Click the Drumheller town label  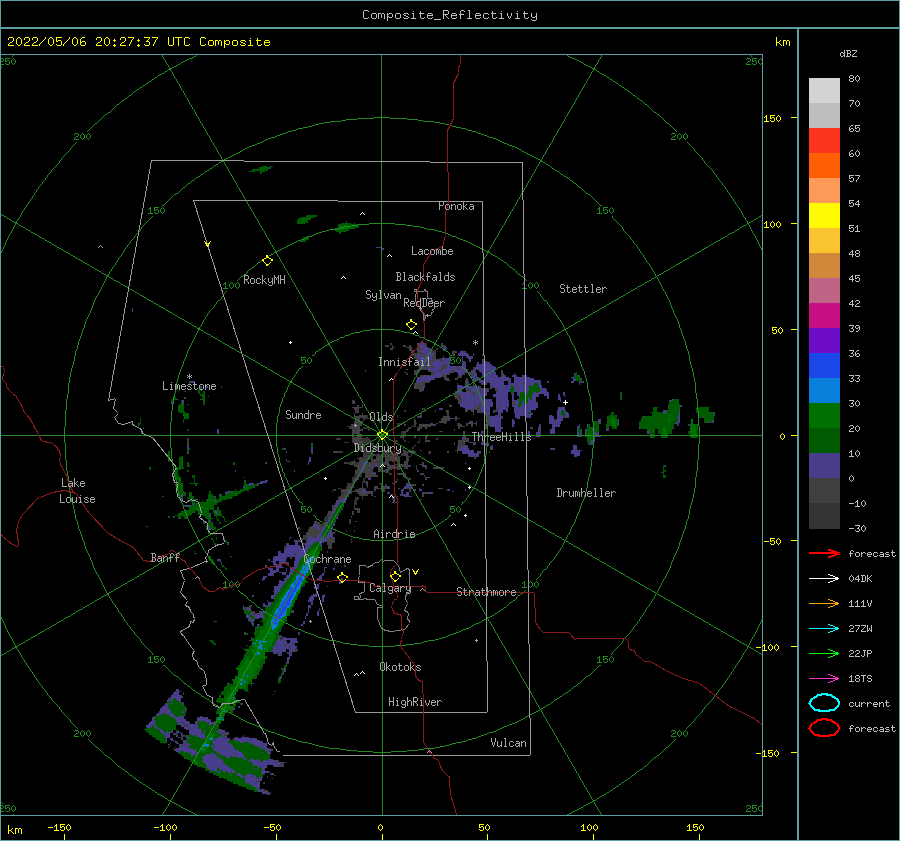pyautogui.click(x=586, y=493)
